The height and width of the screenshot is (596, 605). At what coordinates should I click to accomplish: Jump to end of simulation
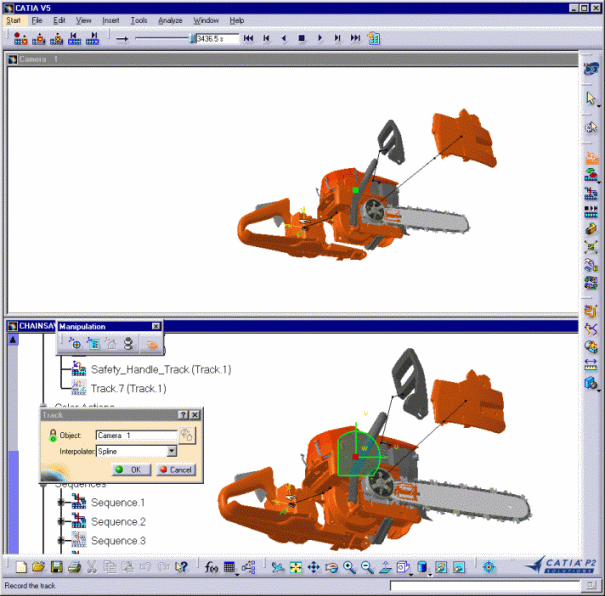(x=355, y=38)
